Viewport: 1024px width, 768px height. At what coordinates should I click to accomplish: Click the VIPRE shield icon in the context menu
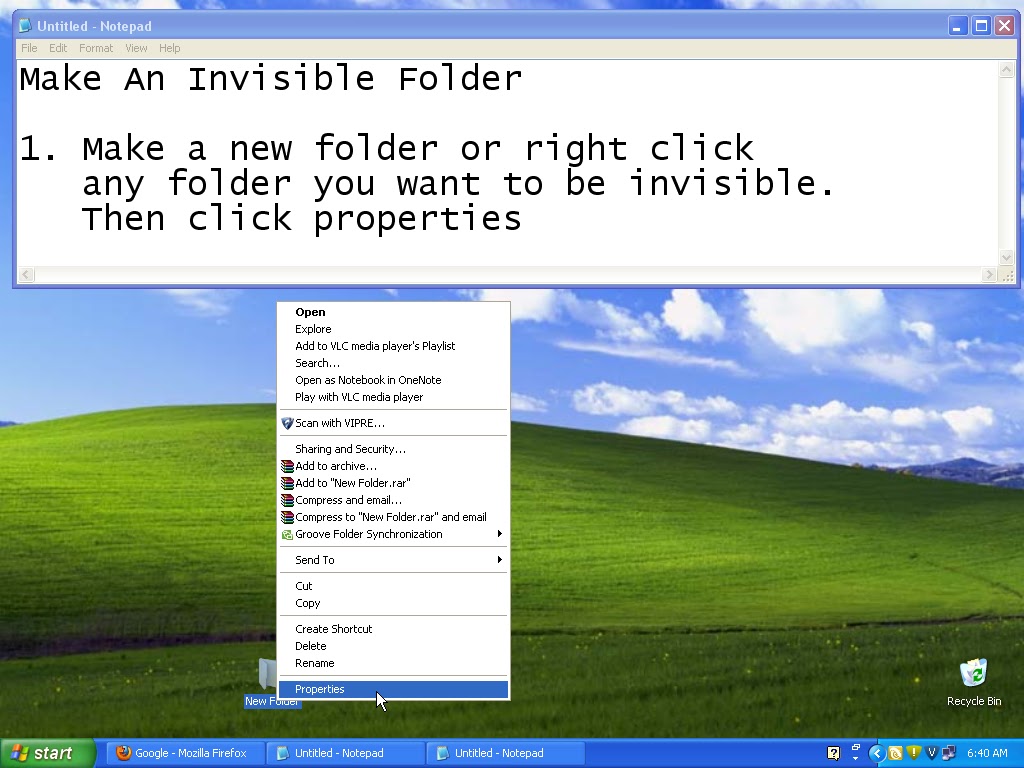tap(287, 421)
